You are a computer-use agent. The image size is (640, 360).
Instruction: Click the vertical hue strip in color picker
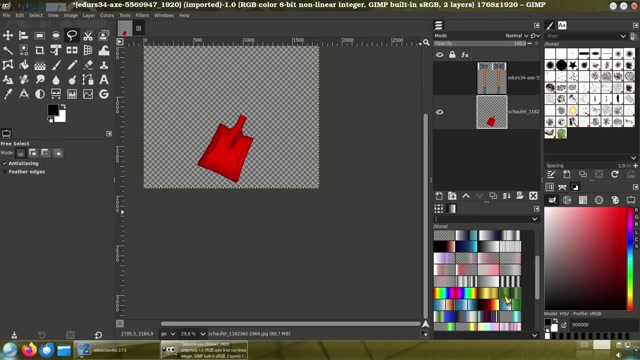click(630, 258)
